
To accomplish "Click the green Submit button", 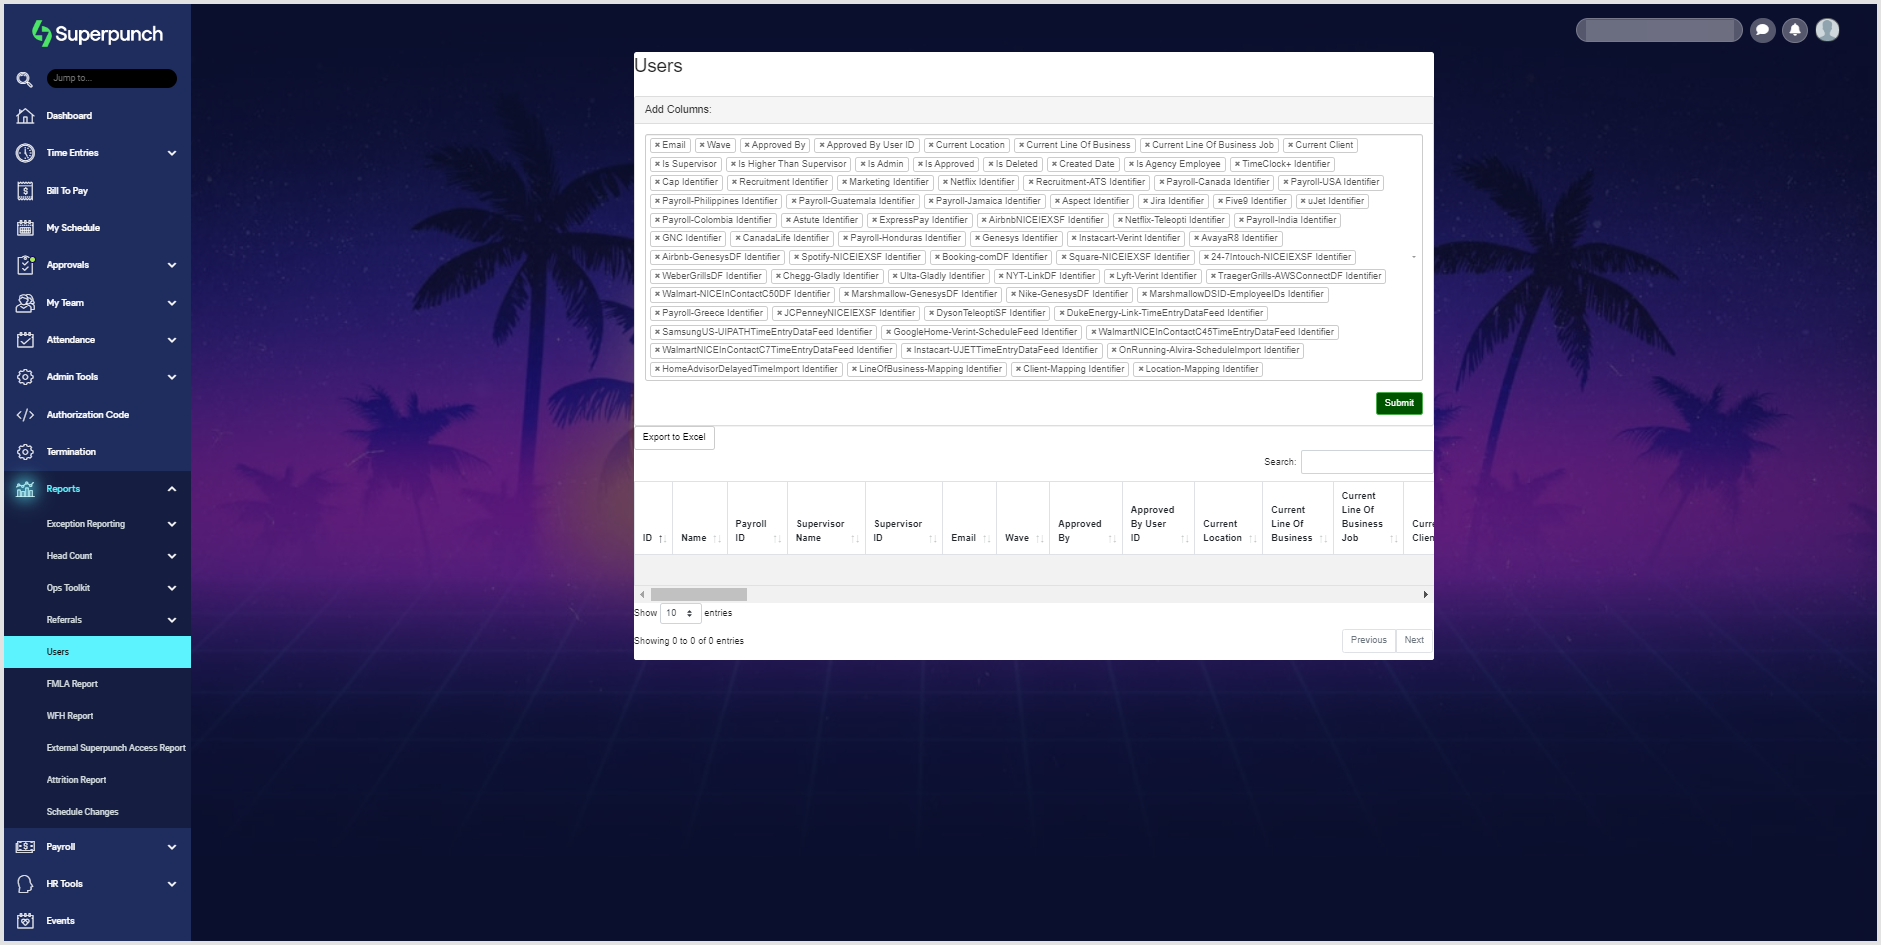I will point(1398,403).
